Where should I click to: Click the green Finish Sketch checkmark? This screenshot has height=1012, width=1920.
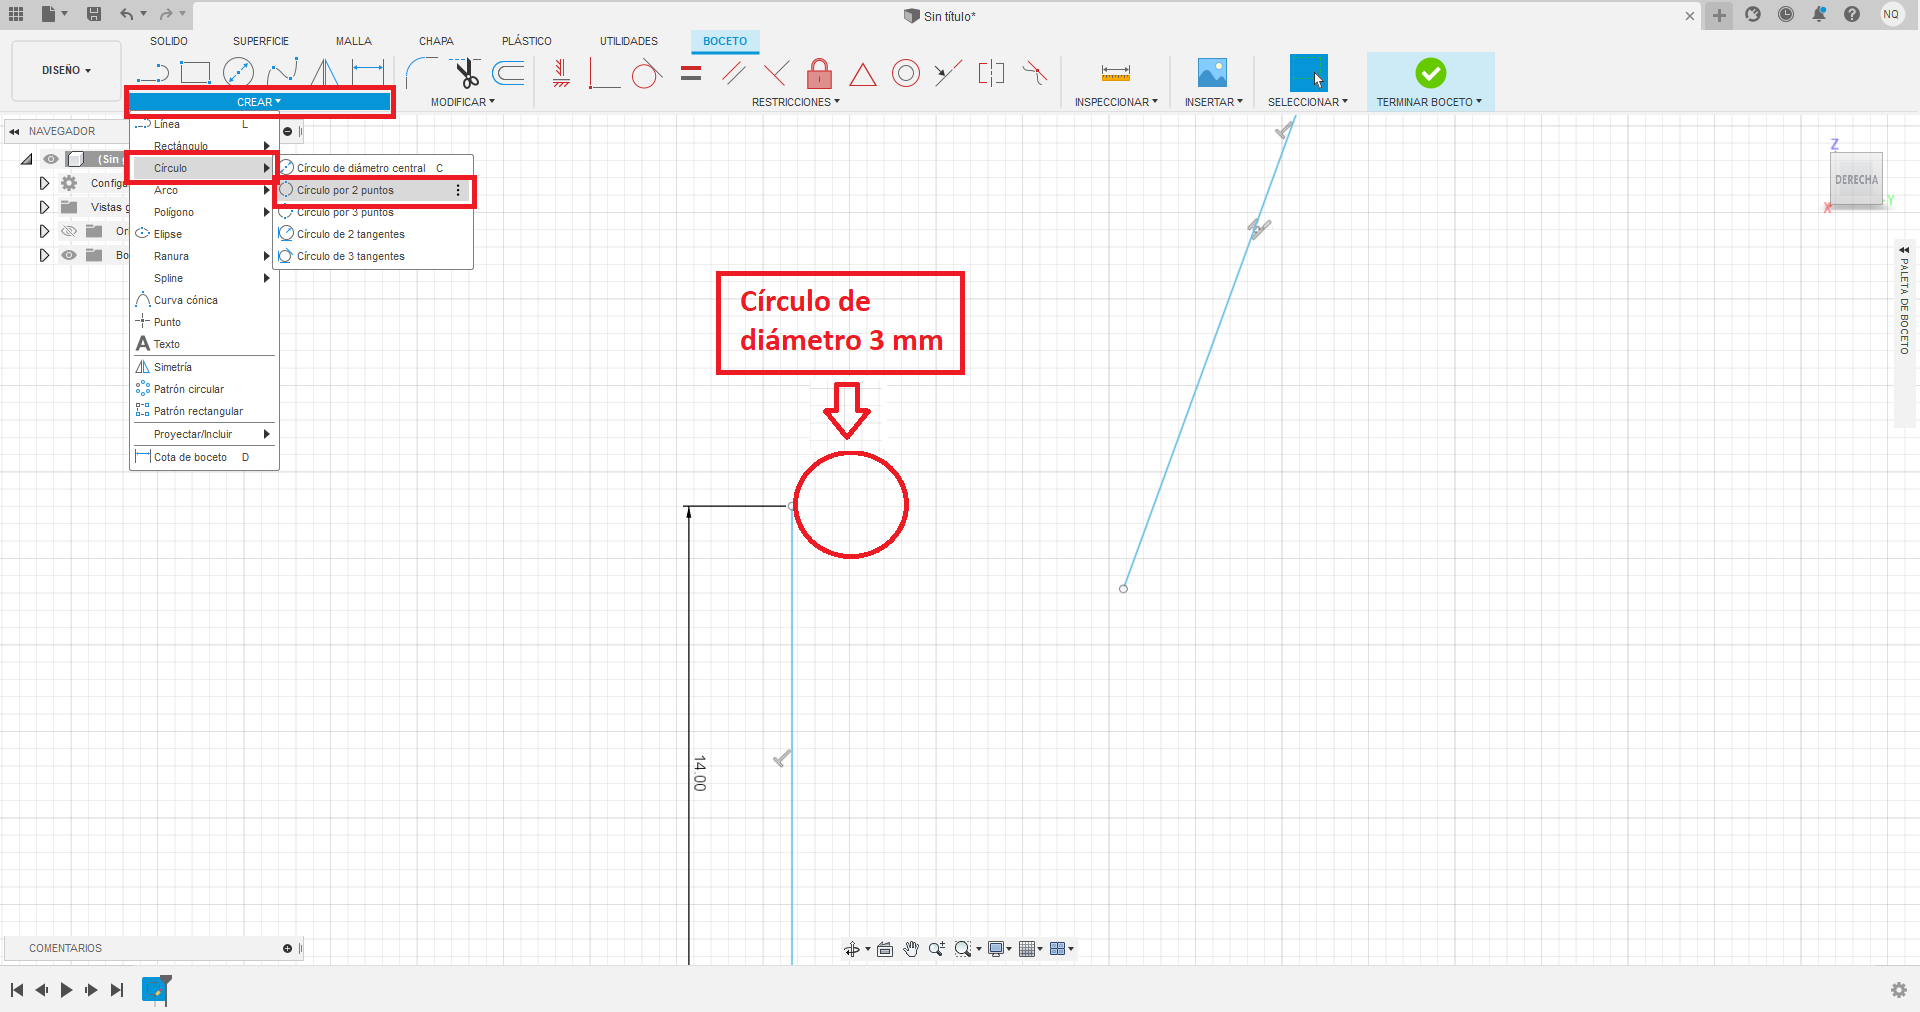pyautogui.click(x=1430, y=73)
